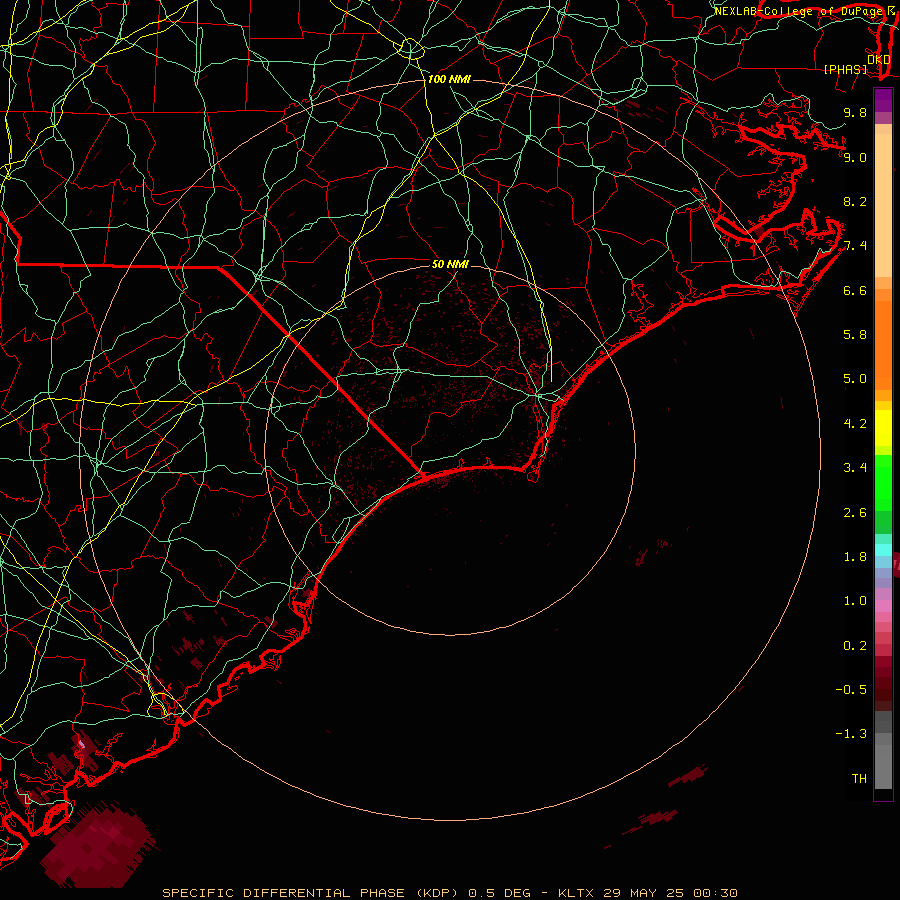Click the 50 NMI range ring label
The height and width of the screenshot is (900, 900).
[x=450, y=264]
